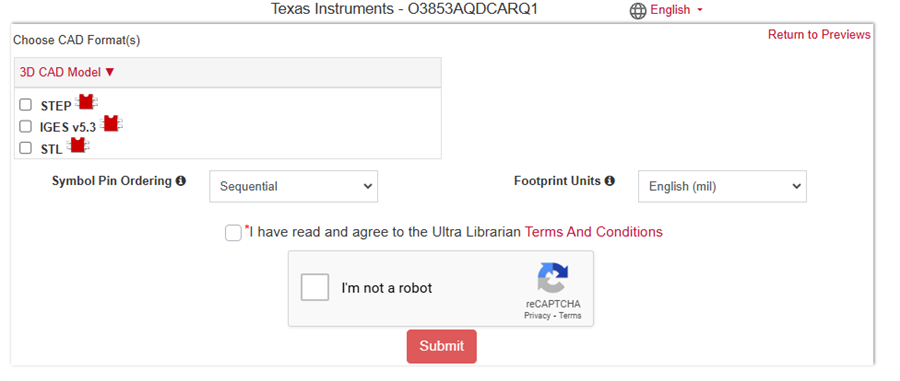
Task: Open the English language menu
Action: [x=676, y=10]
